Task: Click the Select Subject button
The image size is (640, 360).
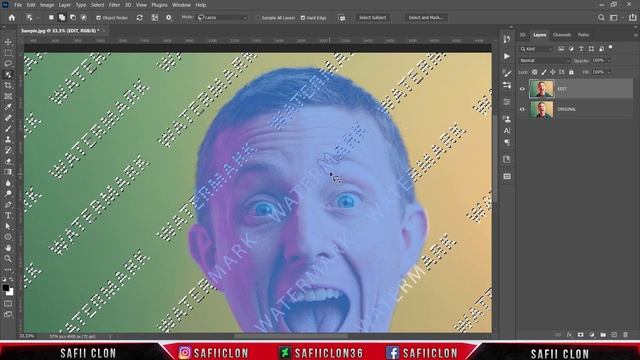Action: 372,18
